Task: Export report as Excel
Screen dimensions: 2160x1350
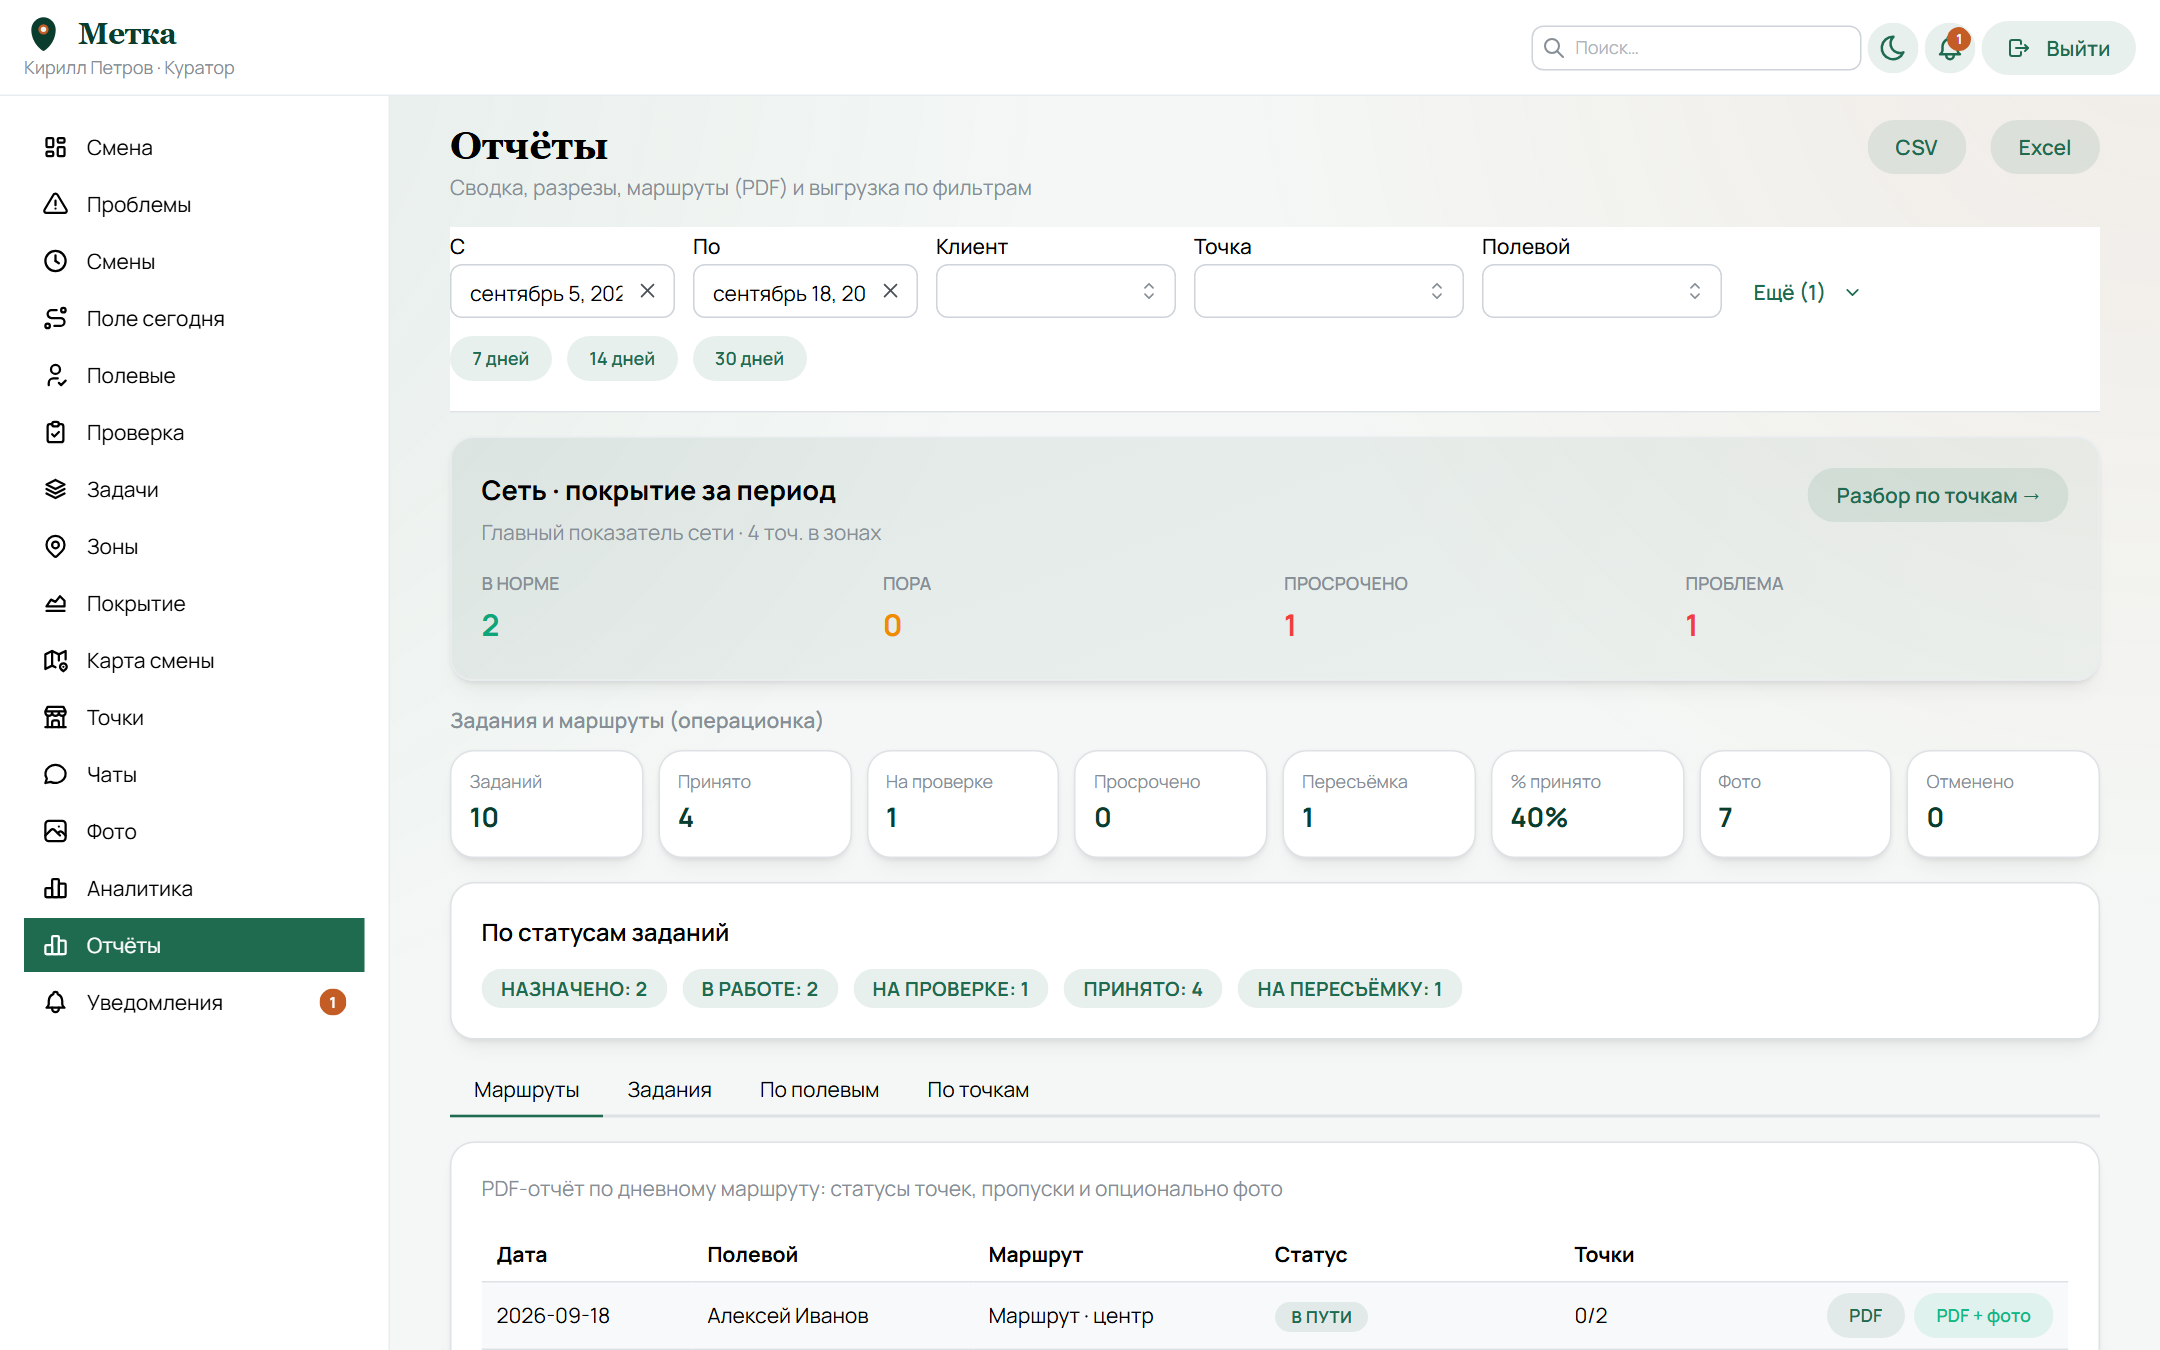Action: point(2044,148)
